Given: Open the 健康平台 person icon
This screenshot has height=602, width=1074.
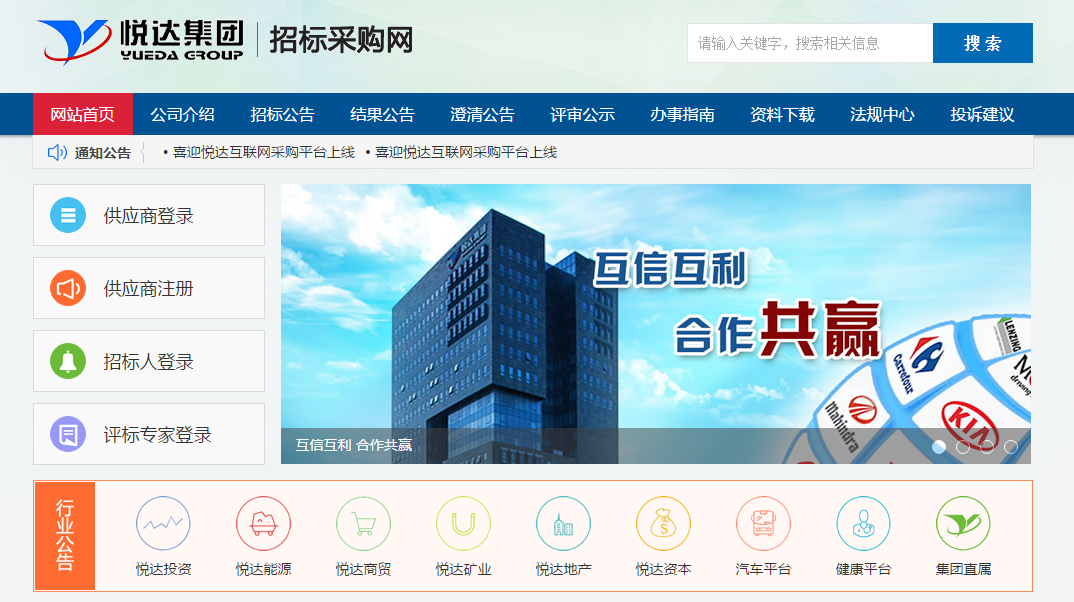Looking at the screenshot, I should 863,523.
